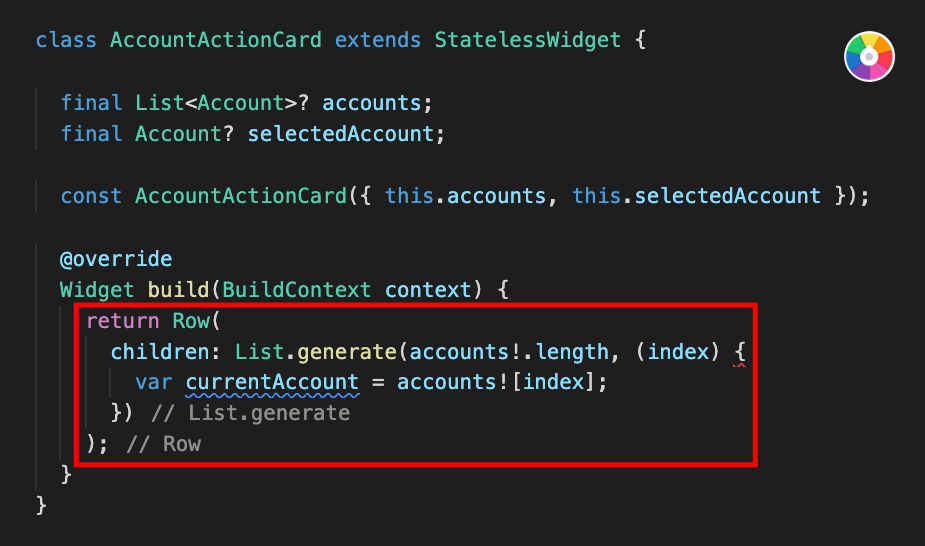Click the red squiggle error brace
The width and height of the screenshot is (925, 546).
[740, 353]
